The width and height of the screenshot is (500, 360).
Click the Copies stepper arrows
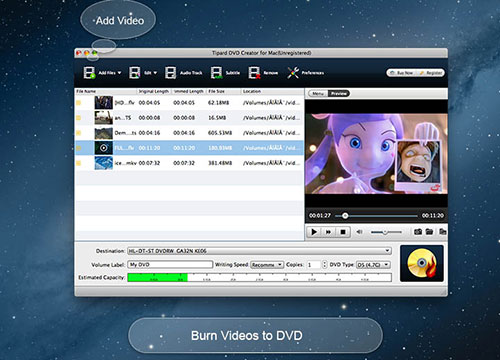pyautogui.click(x=324, y=265)
